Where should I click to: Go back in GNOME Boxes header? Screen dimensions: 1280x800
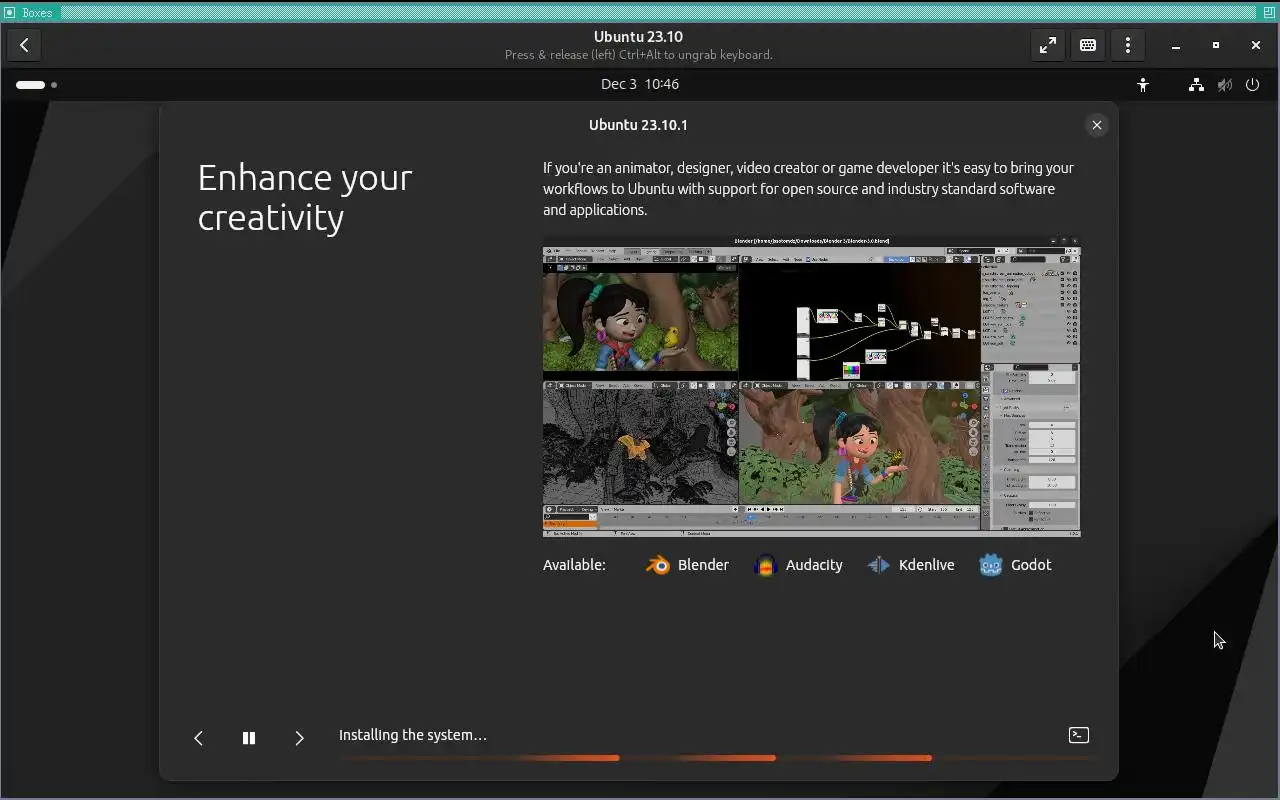[24, 45]
